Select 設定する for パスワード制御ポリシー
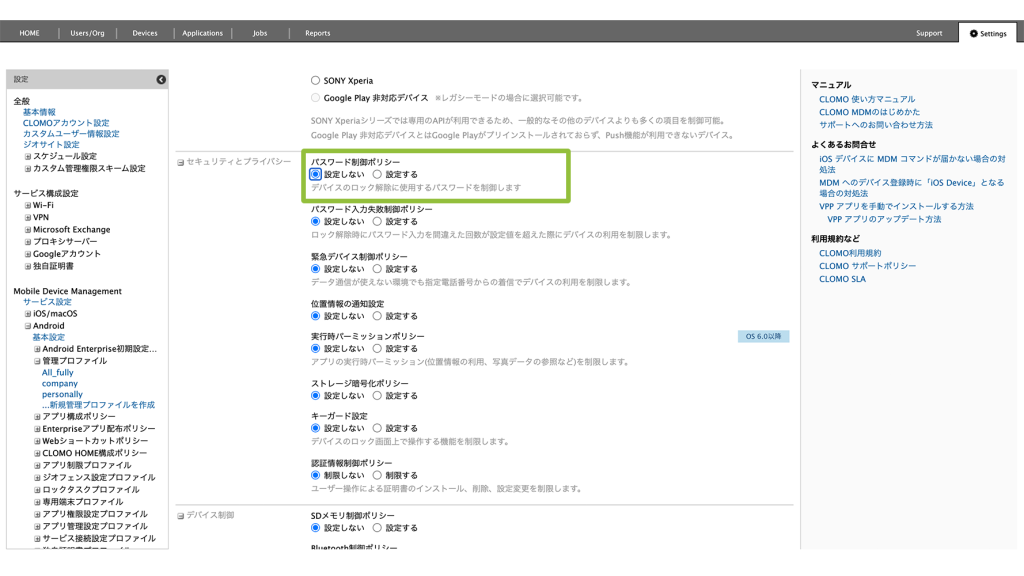Image resolution: width=1024 pixels, height=576 pixels. coord(377,175)
